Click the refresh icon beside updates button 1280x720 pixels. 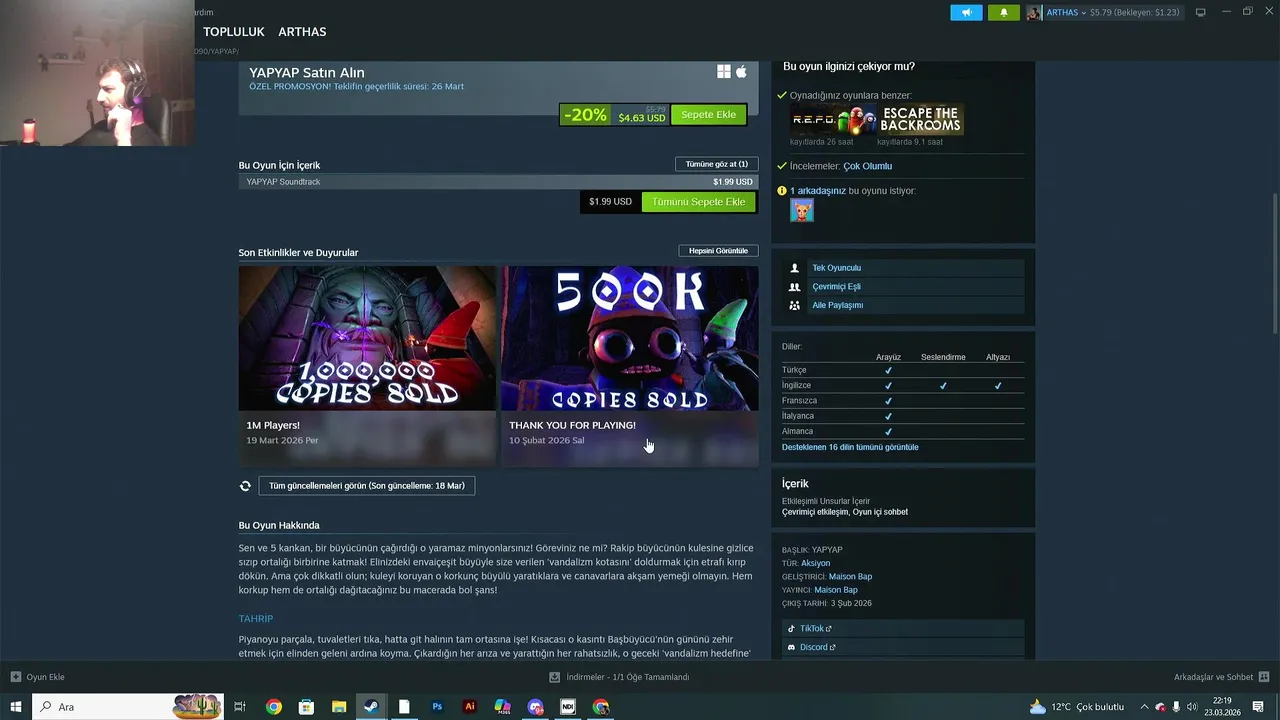(x=245, y=486)
